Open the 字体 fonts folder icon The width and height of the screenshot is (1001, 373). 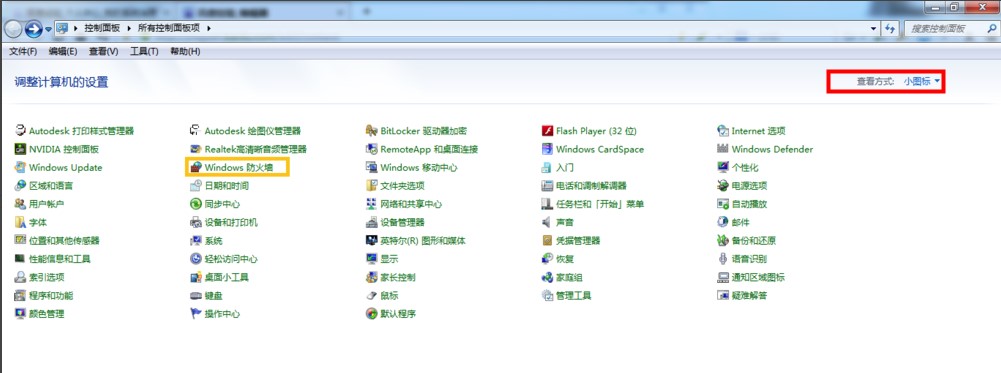pyautogui.click(x=20, y=222)
